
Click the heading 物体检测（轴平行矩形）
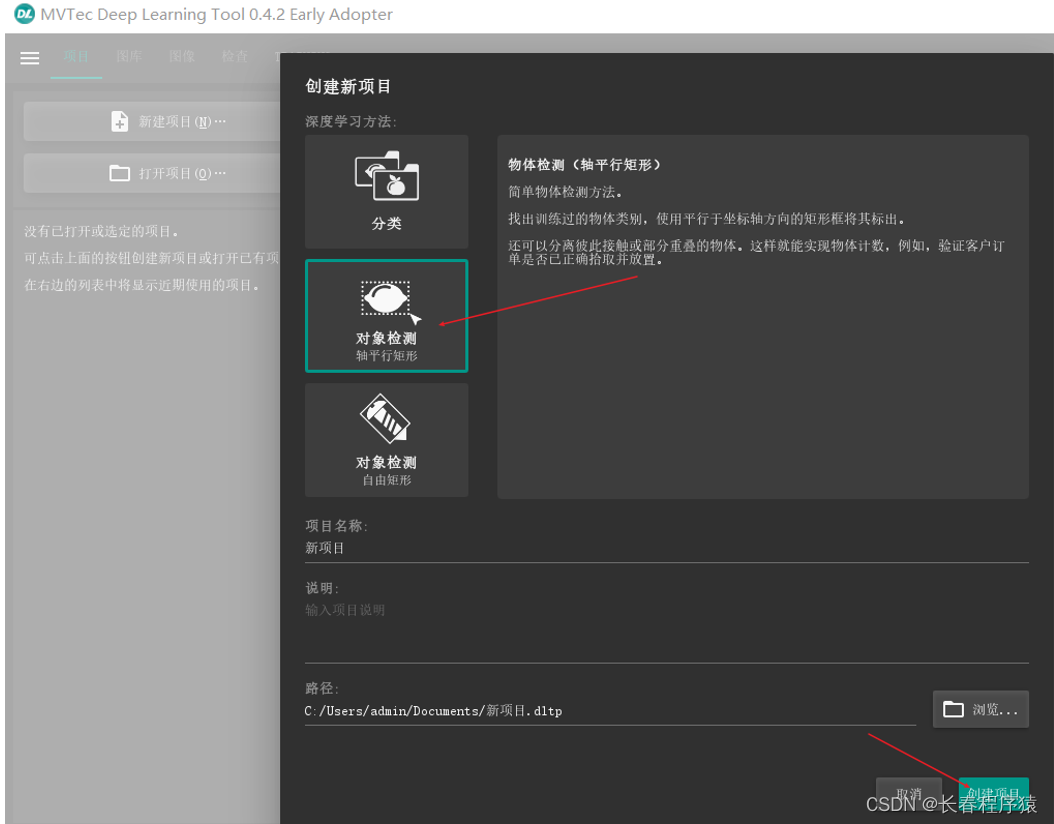click(x=584, y=165)
